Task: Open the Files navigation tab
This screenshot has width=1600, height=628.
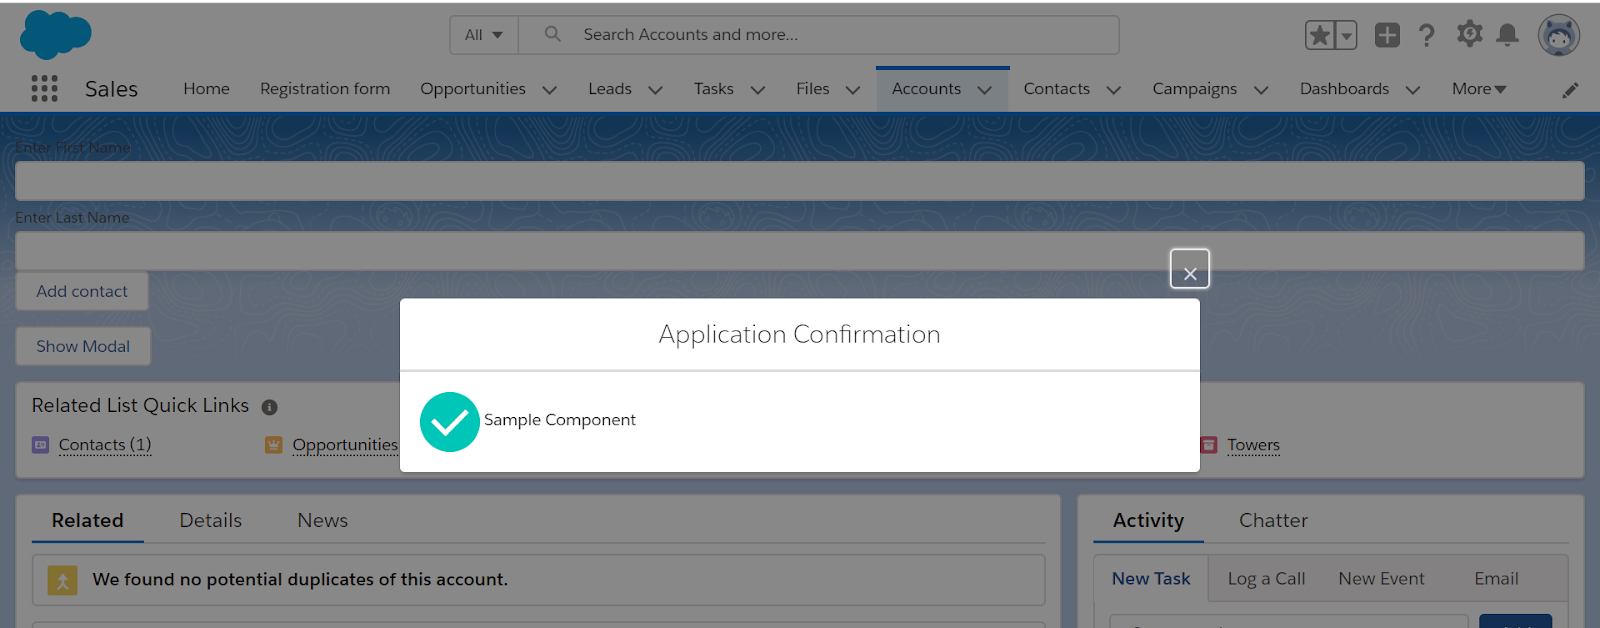Action: pyautogui.click(x=813, y=89)
